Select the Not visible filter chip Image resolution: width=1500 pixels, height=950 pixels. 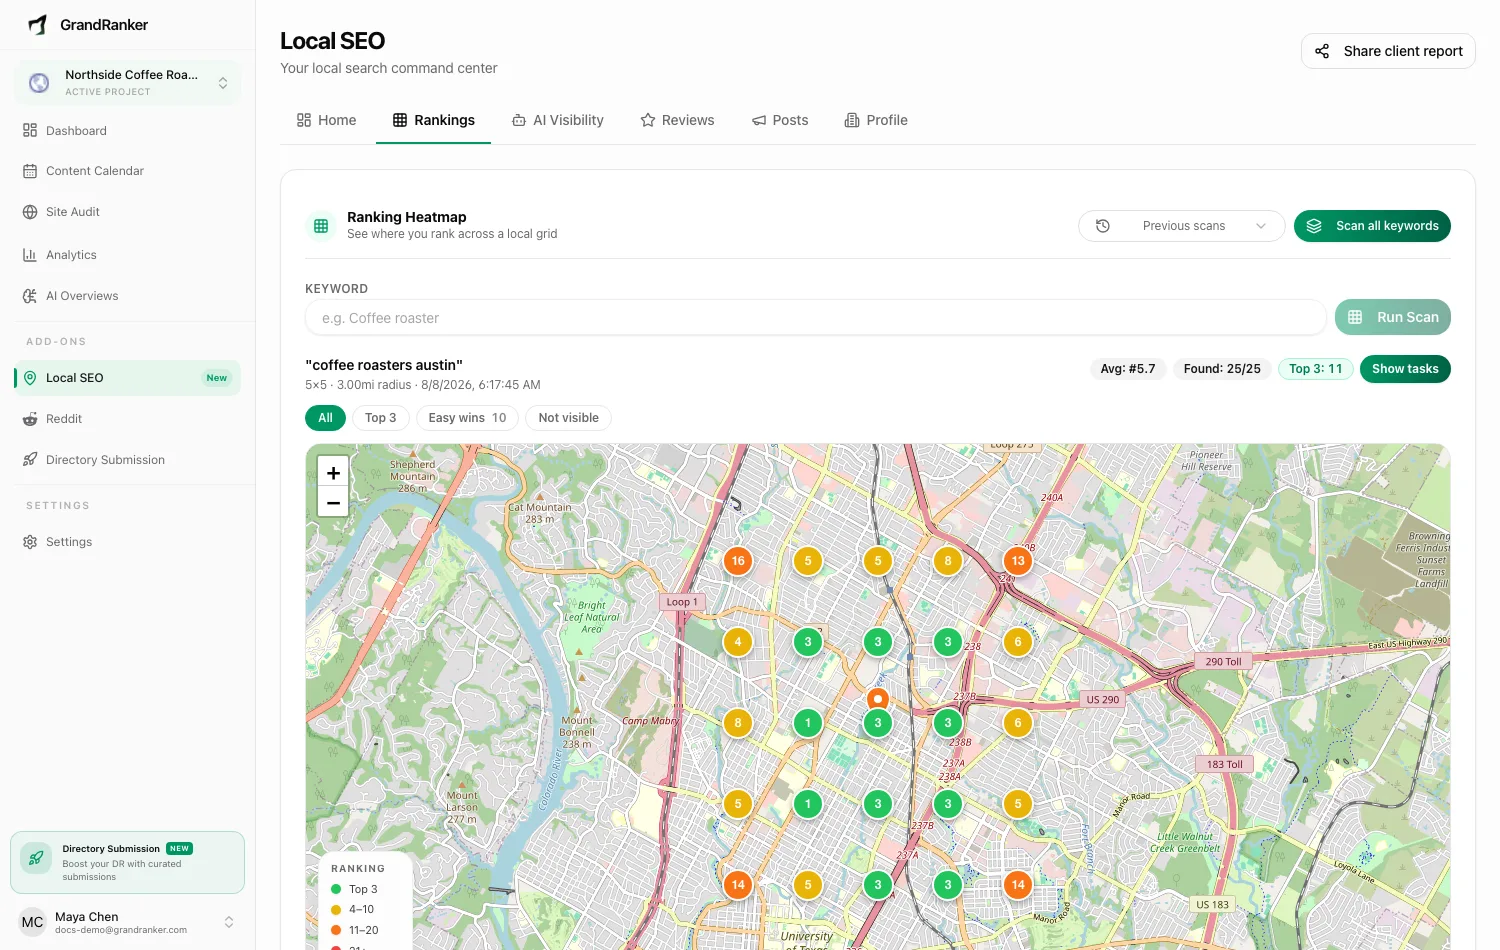(568, 418)
